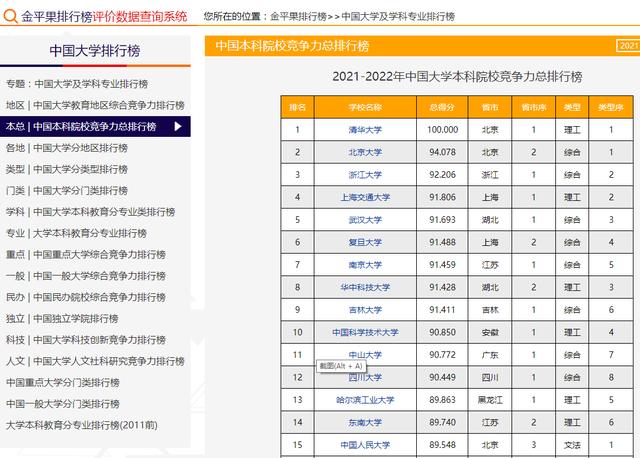This screenshot has width=640, height=458.
Task: Open the 吉林大学 link
Action: 365,310
